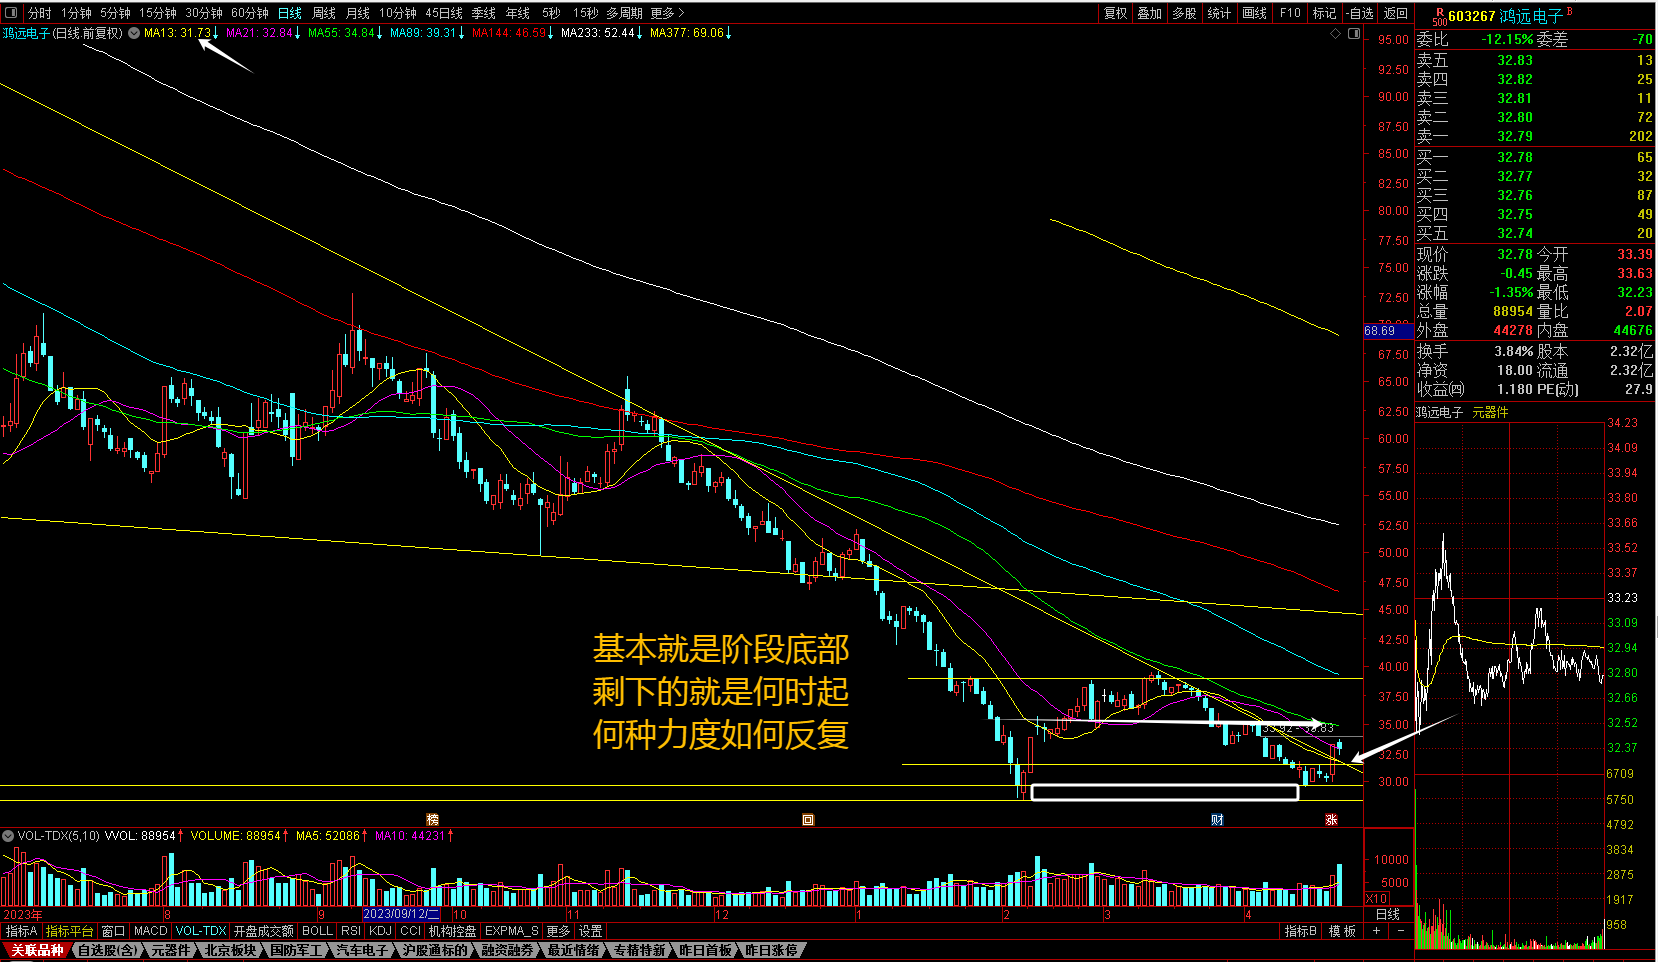Viewport: 1658px width, 962px height.
Task: Open the 更多 periods dropdown at top
Action: [664, 13]
